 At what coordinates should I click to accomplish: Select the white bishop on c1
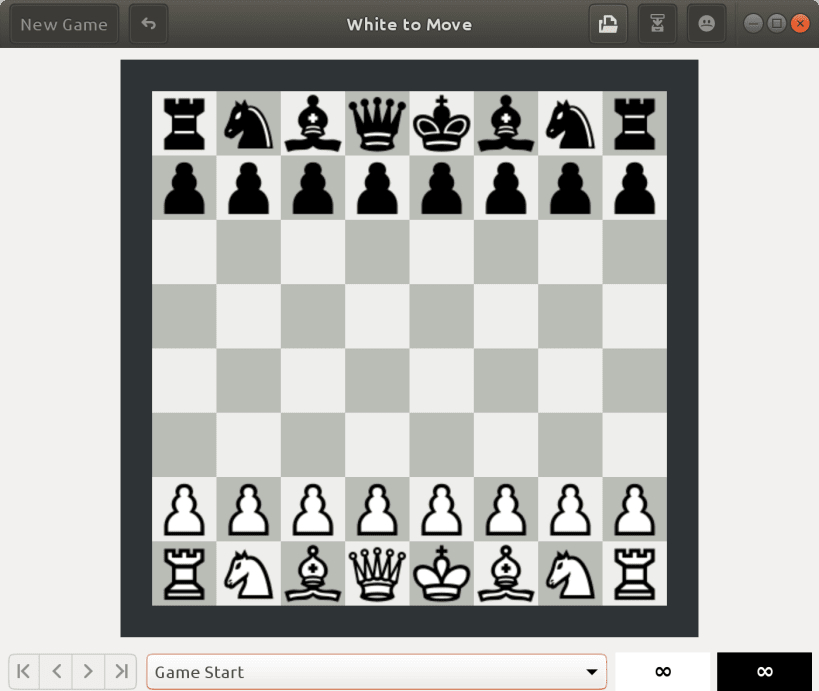click(x=313, y=573)
